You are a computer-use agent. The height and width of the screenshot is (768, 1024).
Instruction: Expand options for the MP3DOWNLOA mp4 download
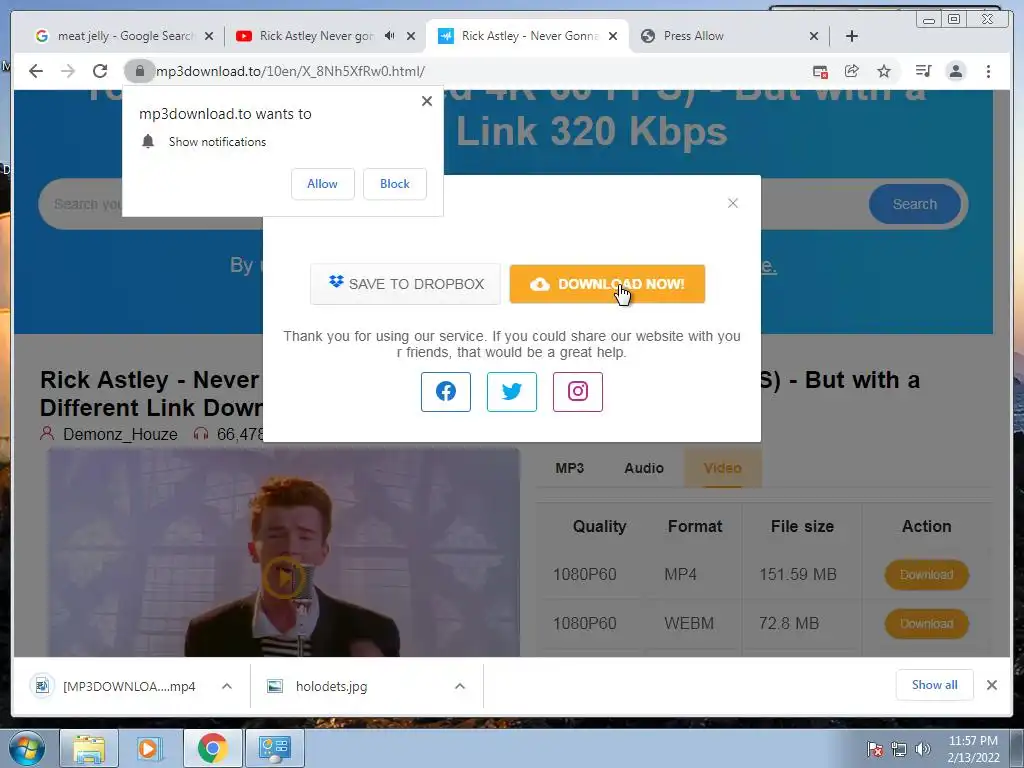[x=227, y=686]
